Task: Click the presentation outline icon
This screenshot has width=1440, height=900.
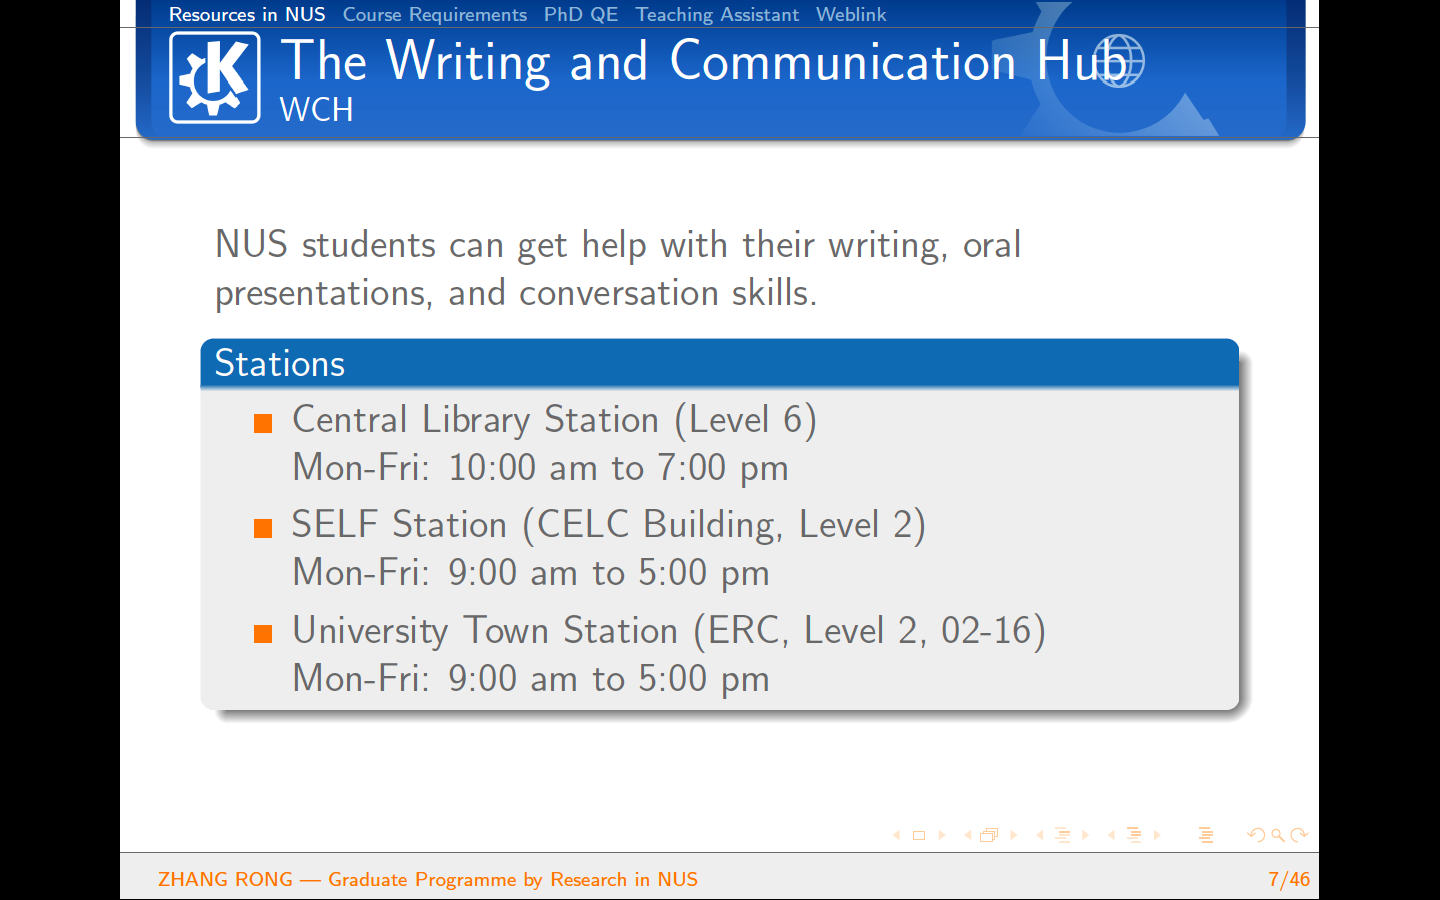Action: tap(1206, 835)
